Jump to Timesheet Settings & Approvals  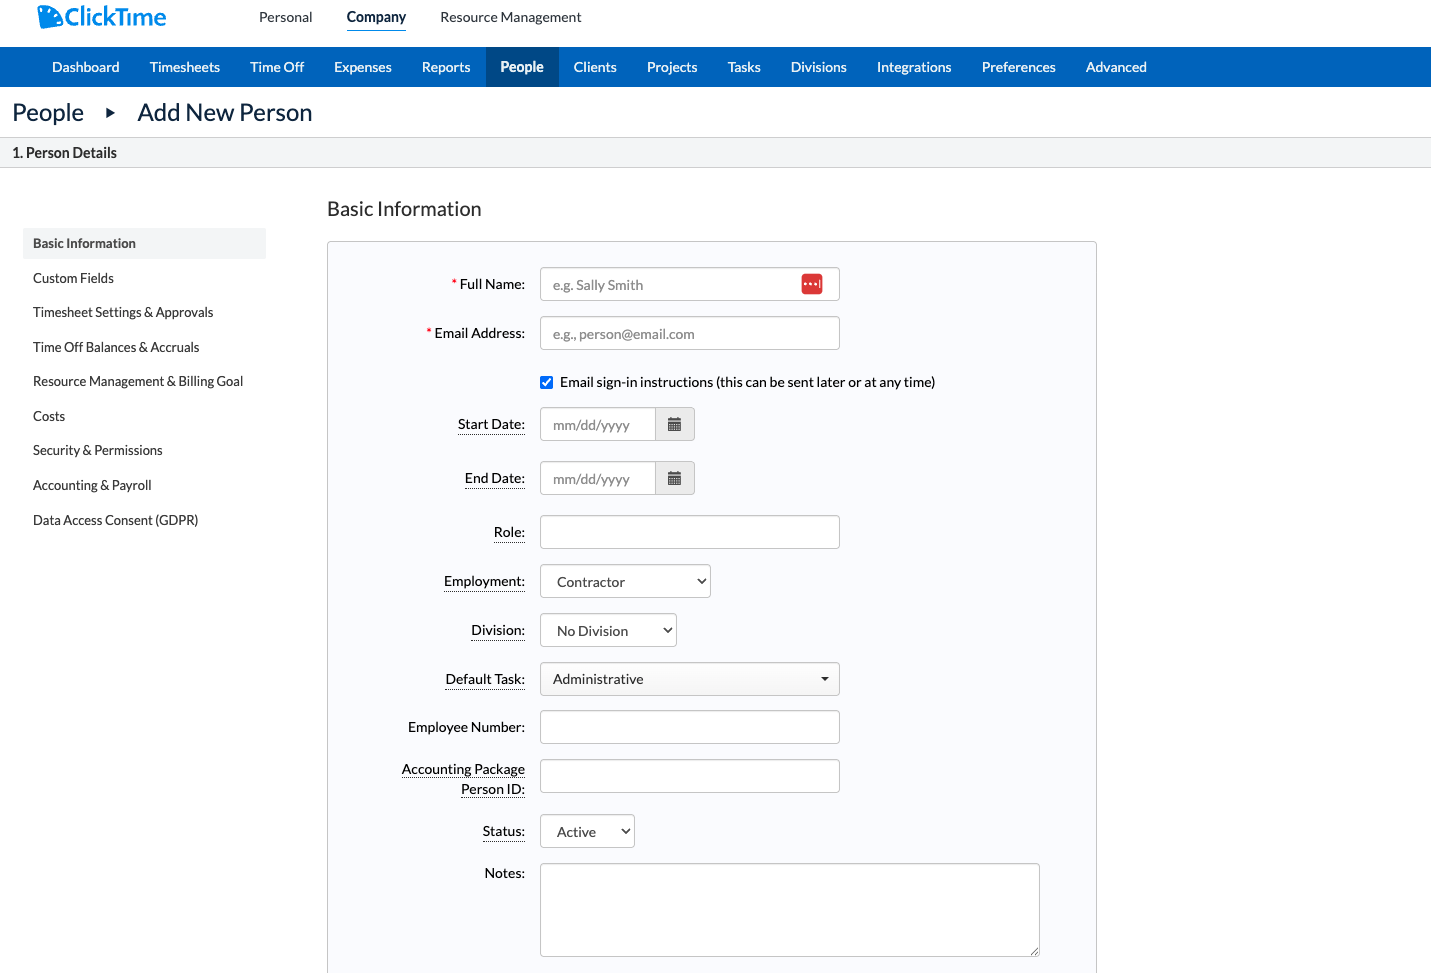pos(123,312)
